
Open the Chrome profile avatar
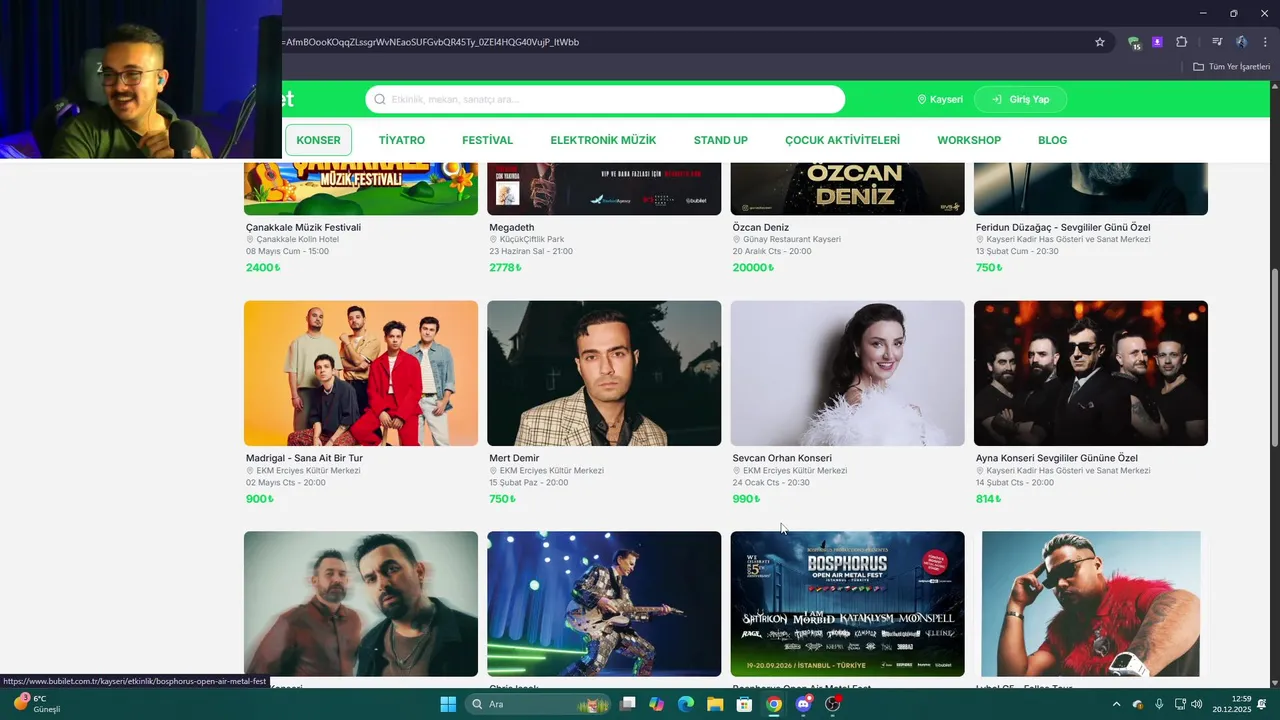click(x=1241, y=42)
